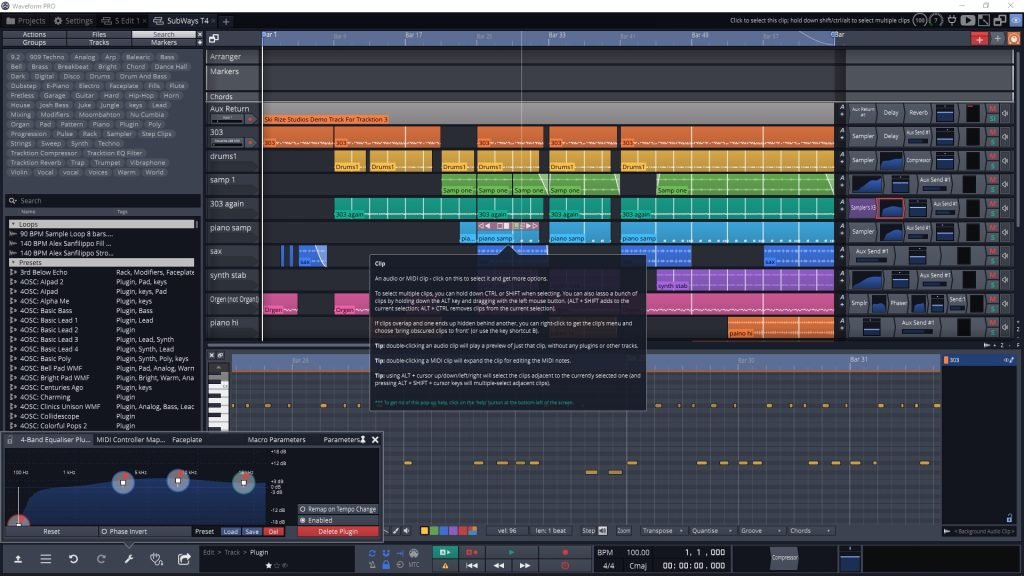Viewport: 1024px width, 576px height.
Task: Click the red Delete Plugin button
Action: (337, 531)
